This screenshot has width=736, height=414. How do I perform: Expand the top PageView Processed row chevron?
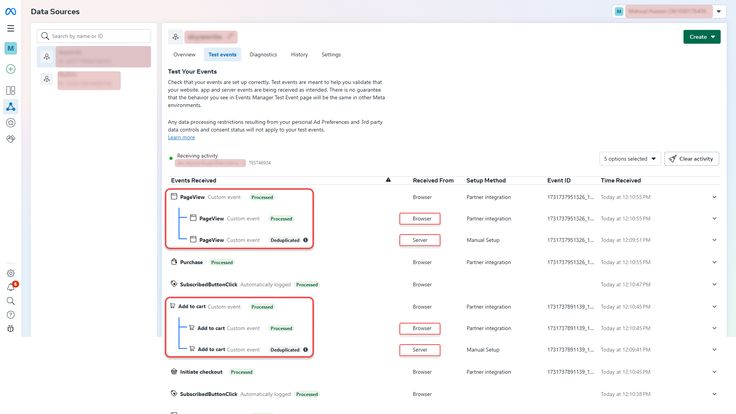[x=714, y=197]
